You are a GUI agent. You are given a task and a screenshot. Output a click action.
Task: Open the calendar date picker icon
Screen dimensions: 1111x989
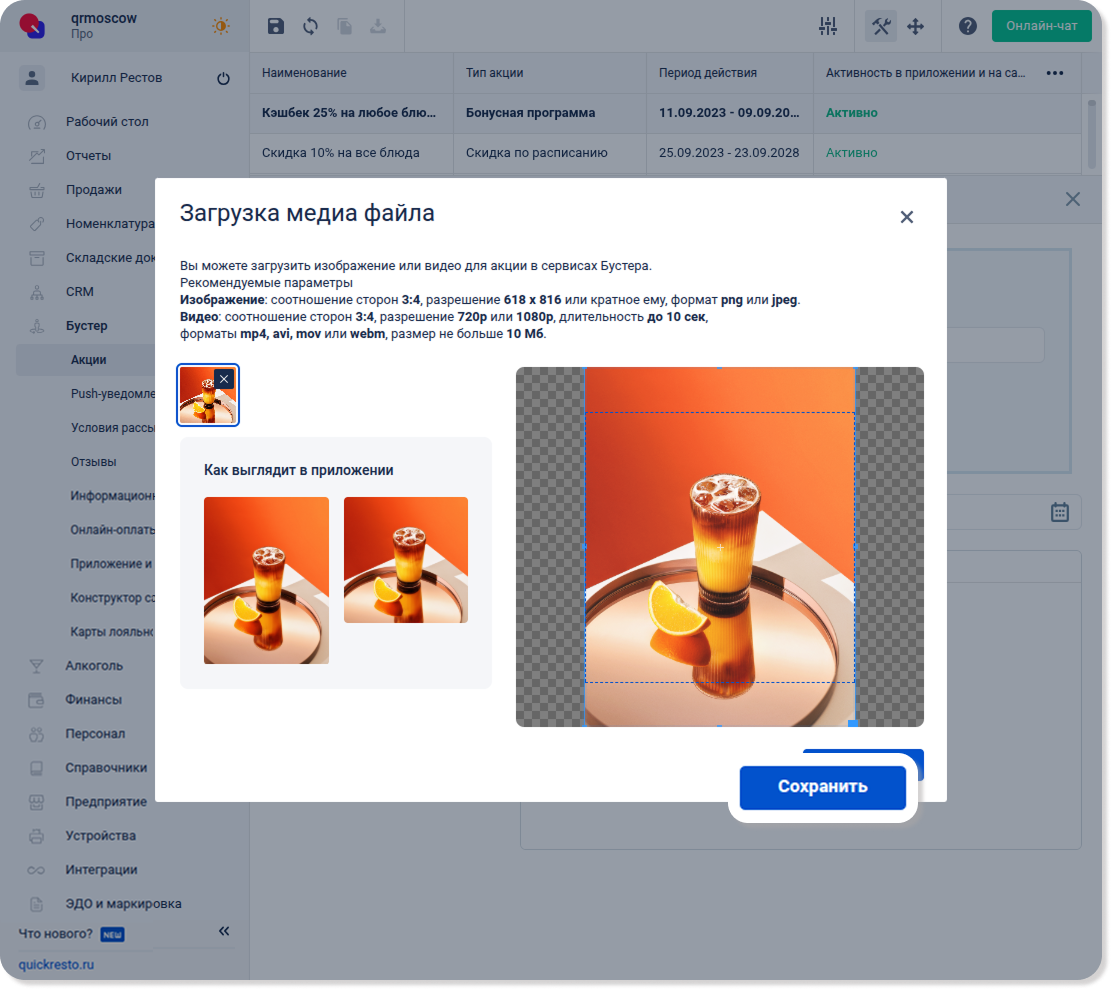point(1060,512)
